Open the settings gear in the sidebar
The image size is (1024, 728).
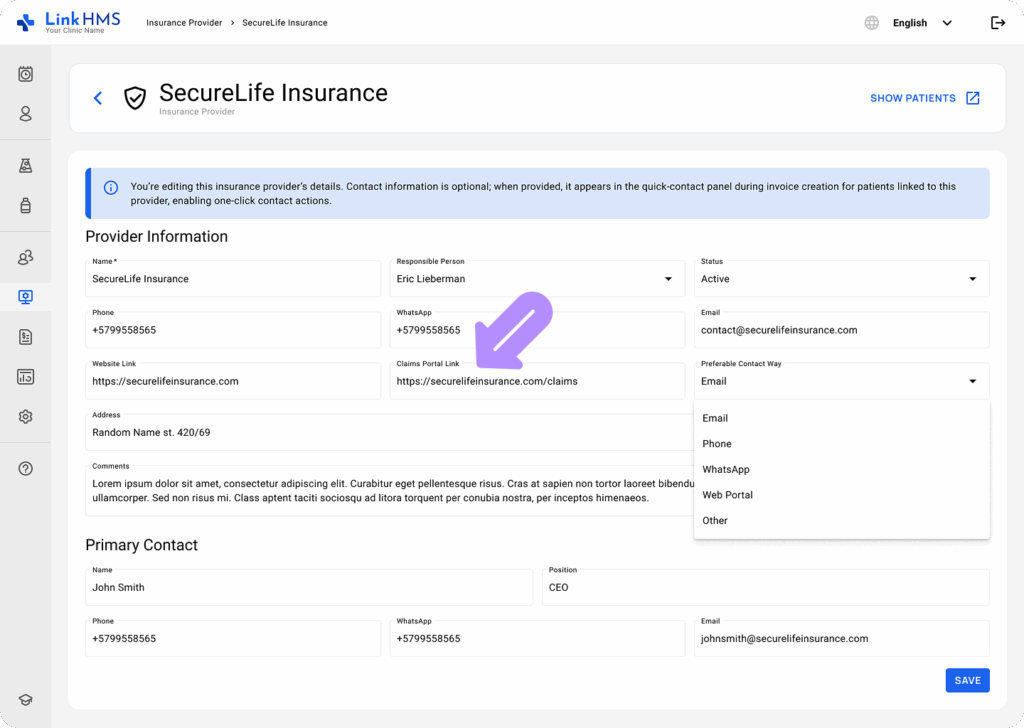(x=25, y=417)
